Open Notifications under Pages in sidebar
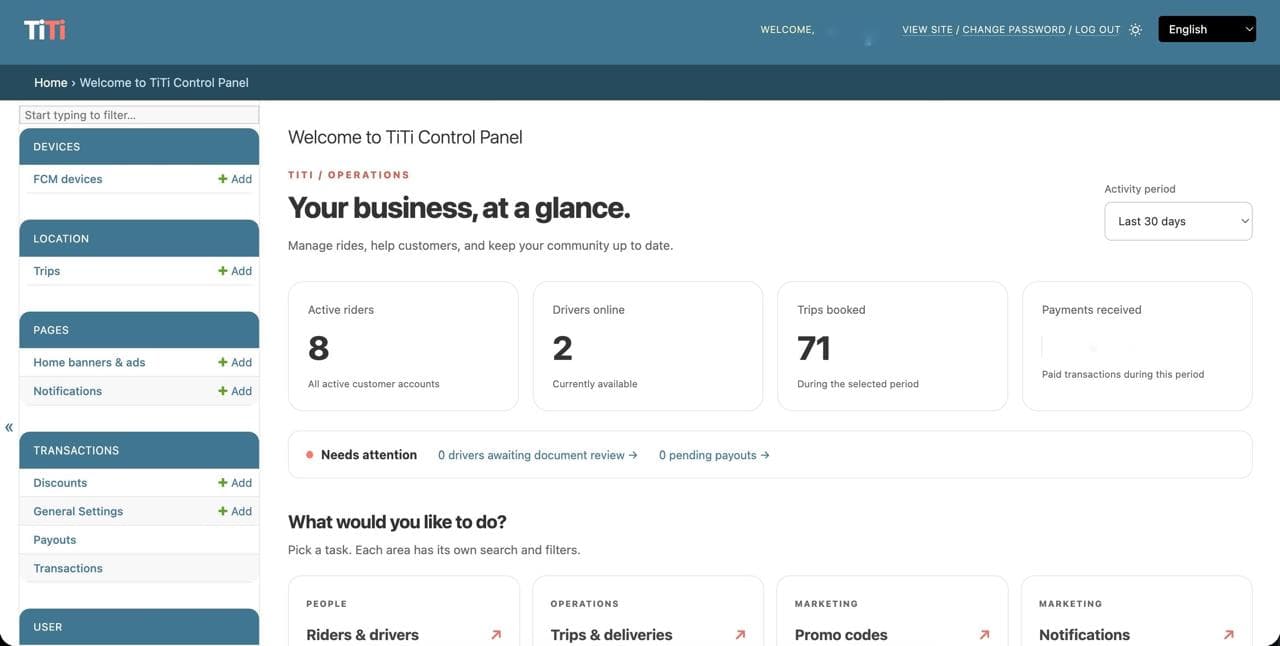The height and width of the screenshot is (646, 1280). click(67, 391)
